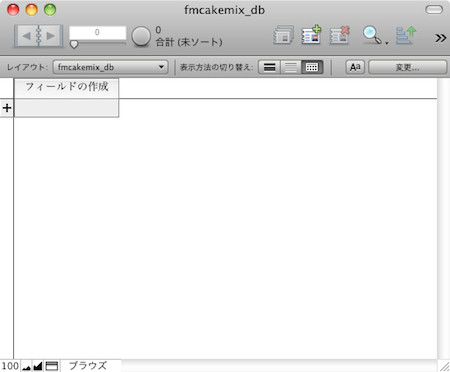Toggle the Aa formatting bar button
450x372 pixels.
pos(355,67)
